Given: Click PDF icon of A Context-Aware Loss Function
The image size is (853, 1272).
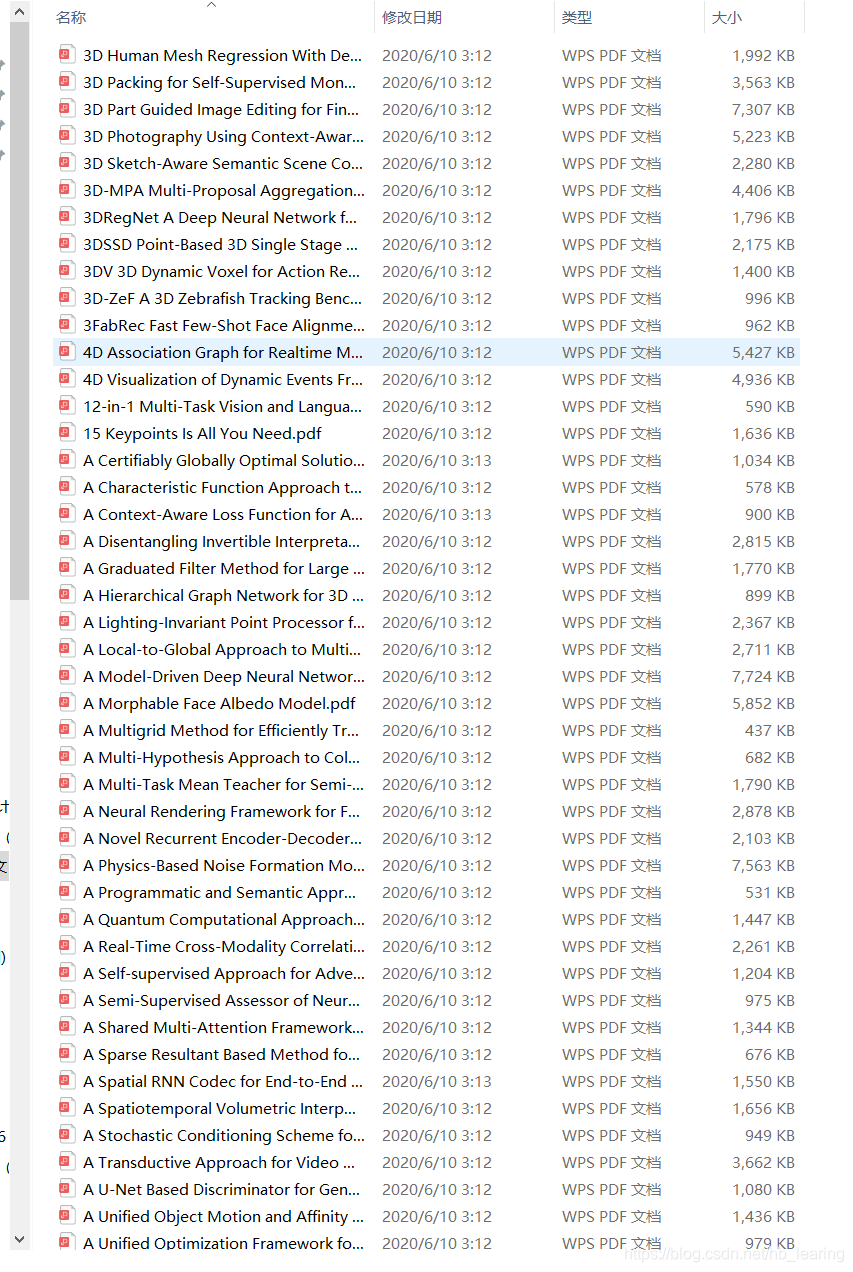Looking at the screenshot, I should (66, 514).
